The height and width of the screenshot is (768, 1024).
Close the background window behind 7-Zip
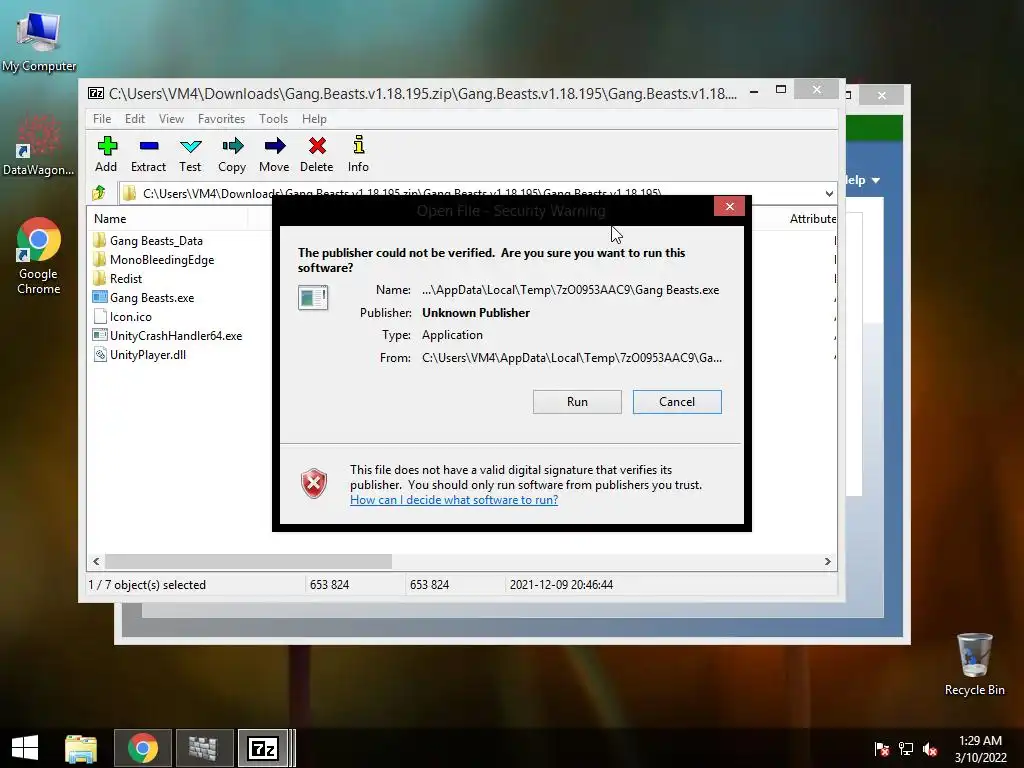[x=882, y=95]
